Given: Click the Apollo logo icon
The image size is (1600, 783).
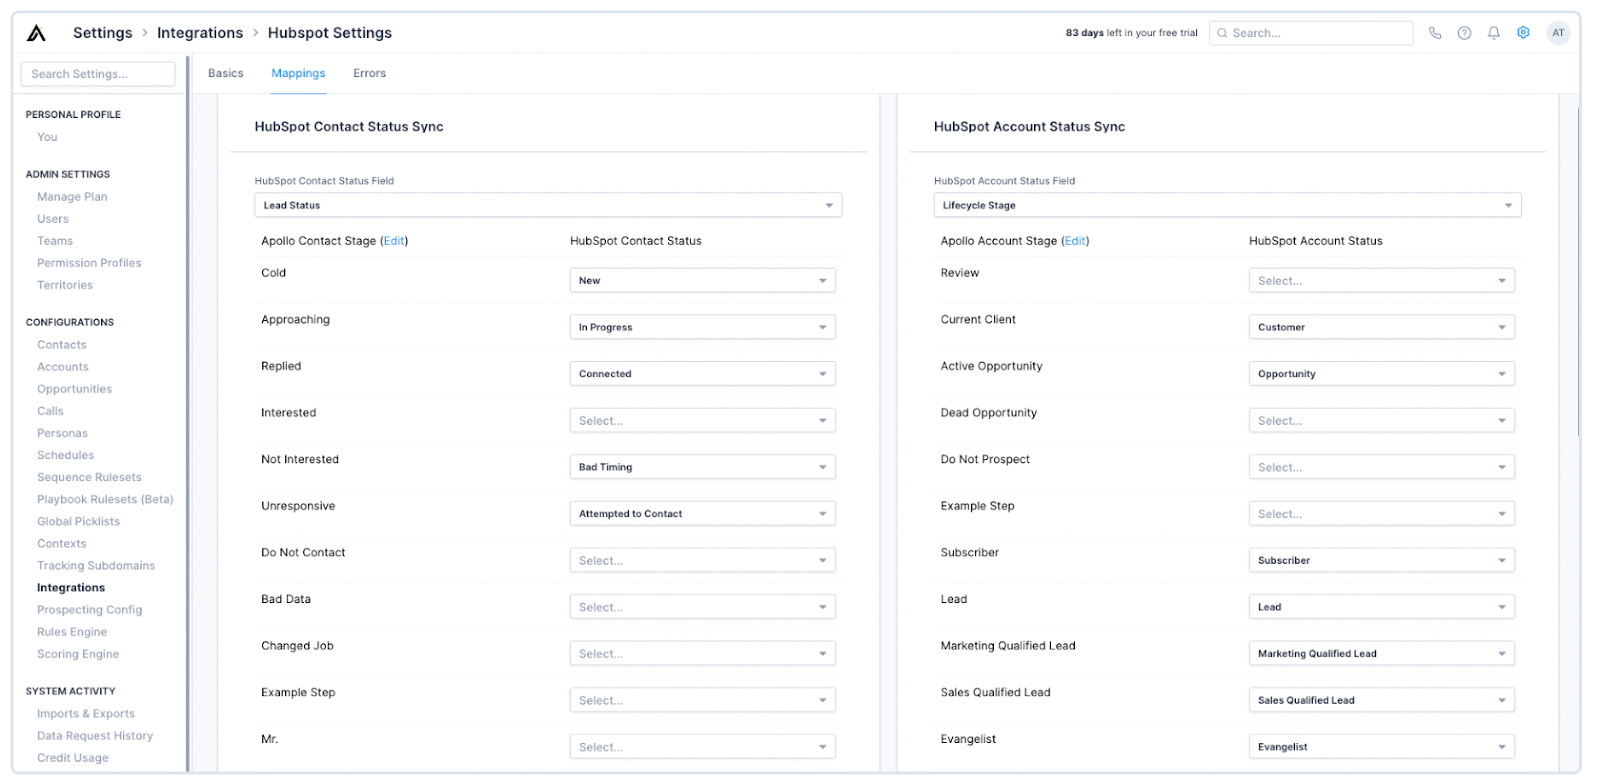Looking at the screenshot, I should click(36, 33).
